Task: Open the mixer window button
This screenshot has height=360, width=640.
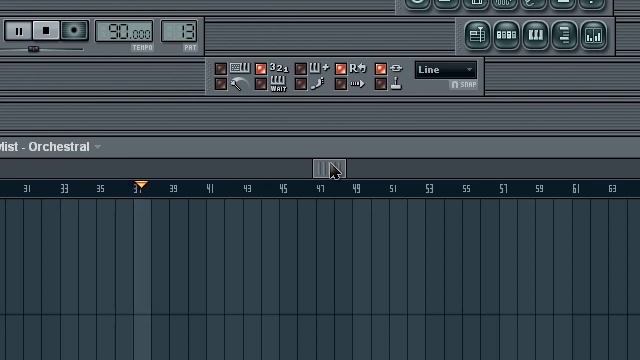Action: [x=593, y=36]
